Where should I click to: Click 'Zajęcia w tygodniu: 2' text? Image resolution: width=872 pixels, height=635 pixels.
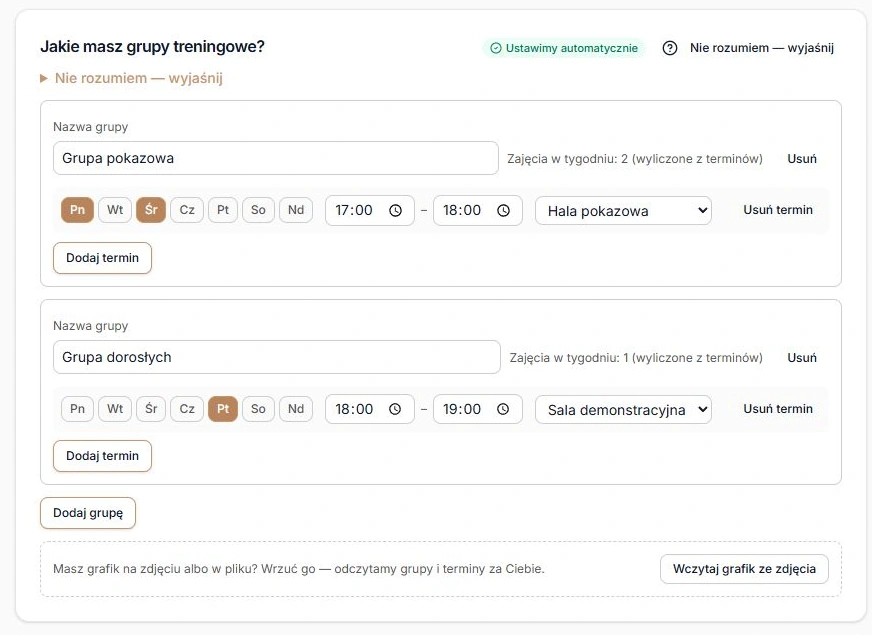click(567, 159)
